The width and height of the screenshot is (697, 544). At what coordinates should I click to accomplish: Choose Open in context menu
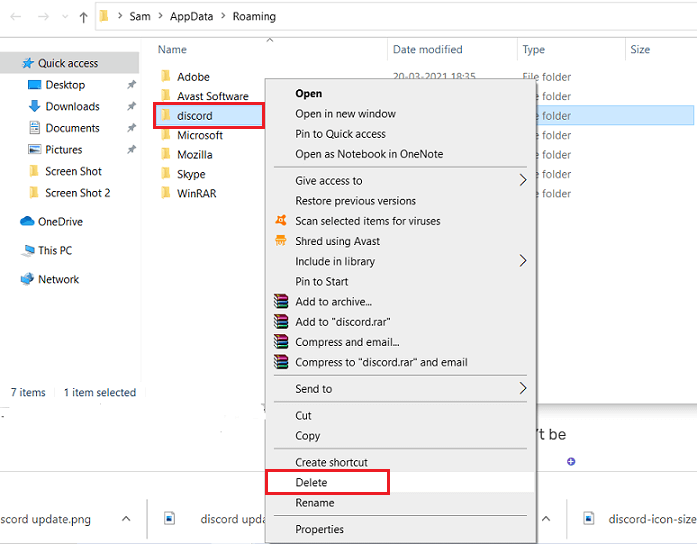[x=308, y=94]
